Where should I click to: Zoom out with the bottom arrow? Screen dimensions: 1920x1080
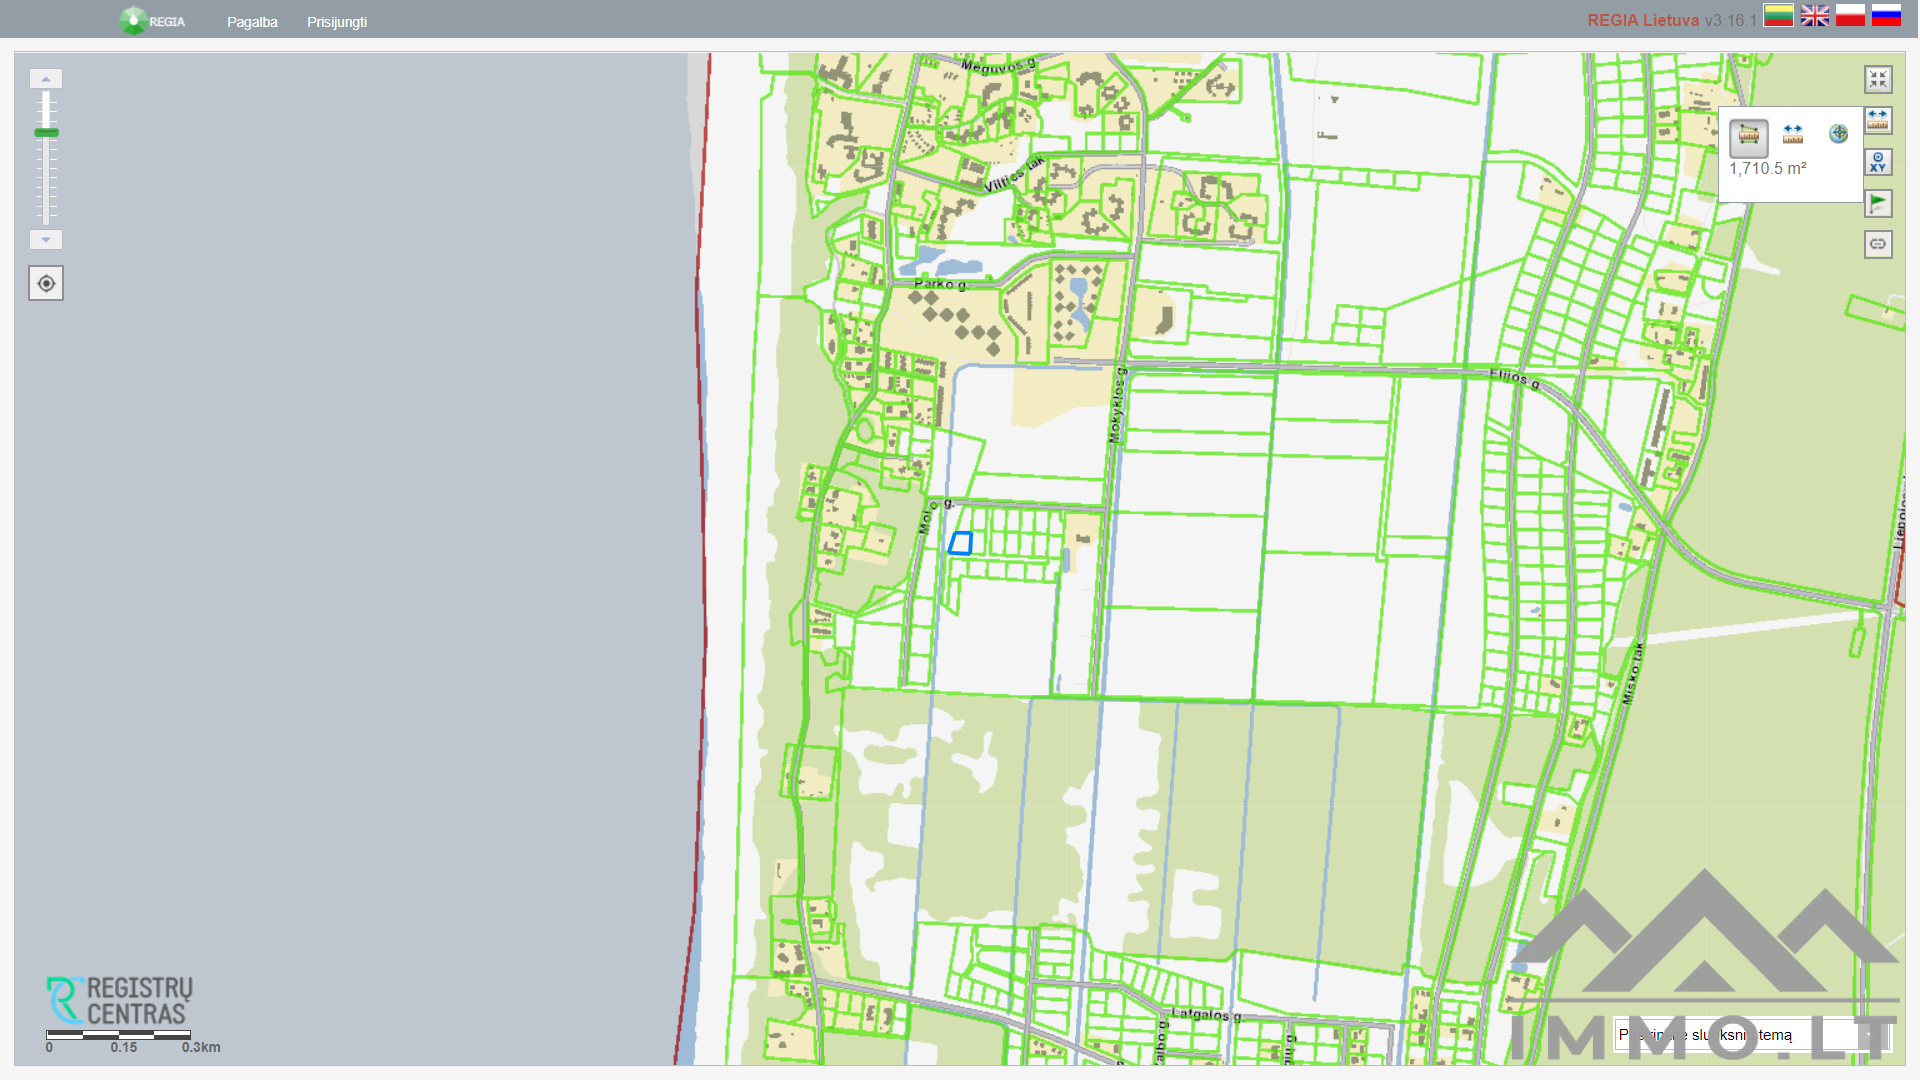pyautogui.click(x=46, y=240)
